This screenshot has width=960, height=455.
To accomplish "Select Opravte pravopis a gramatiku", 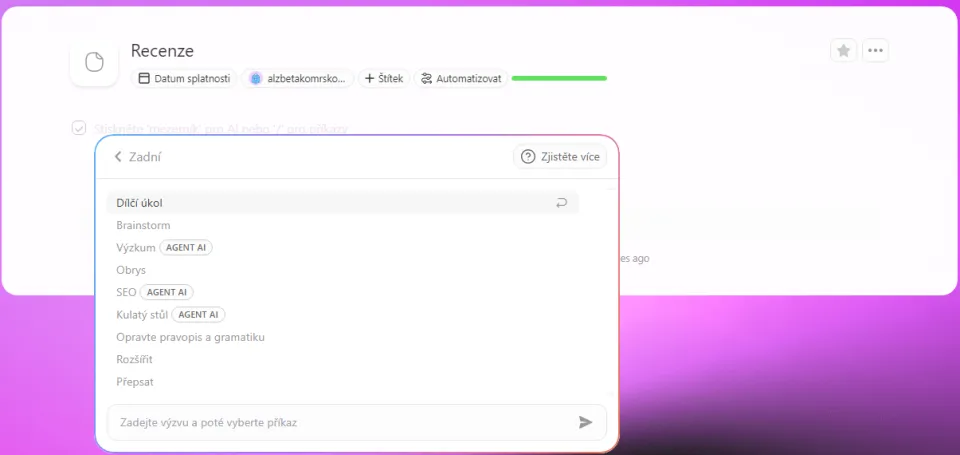I will (x=190, y=337).
